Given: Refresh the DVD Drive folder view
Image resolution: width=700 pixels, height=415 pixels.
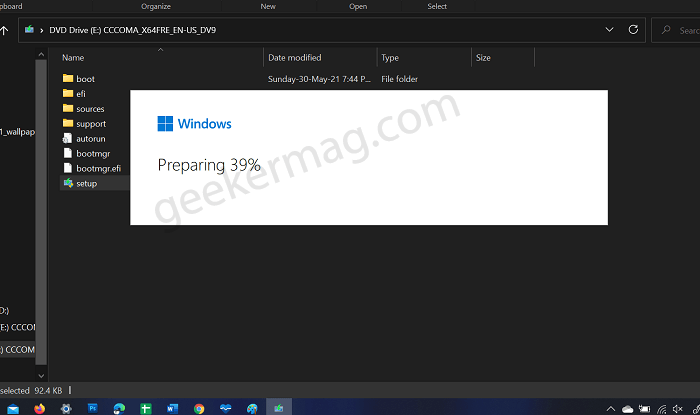Looking at the screenshot, I should [633, 29].
